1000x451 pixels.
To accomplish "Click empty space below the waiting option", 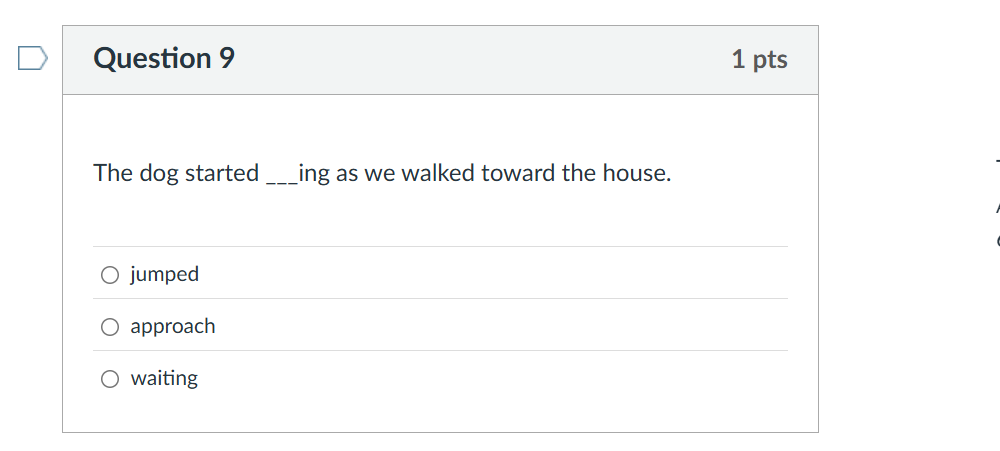I will (x=440, y=412).
